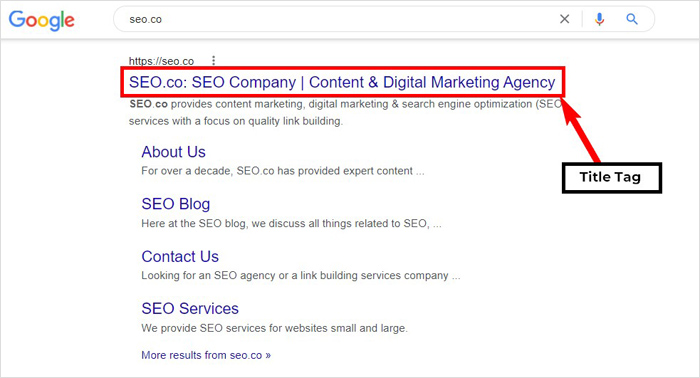Click More results from seo.co link
This screenshot has width=700, height=378.
coord(206,355)
